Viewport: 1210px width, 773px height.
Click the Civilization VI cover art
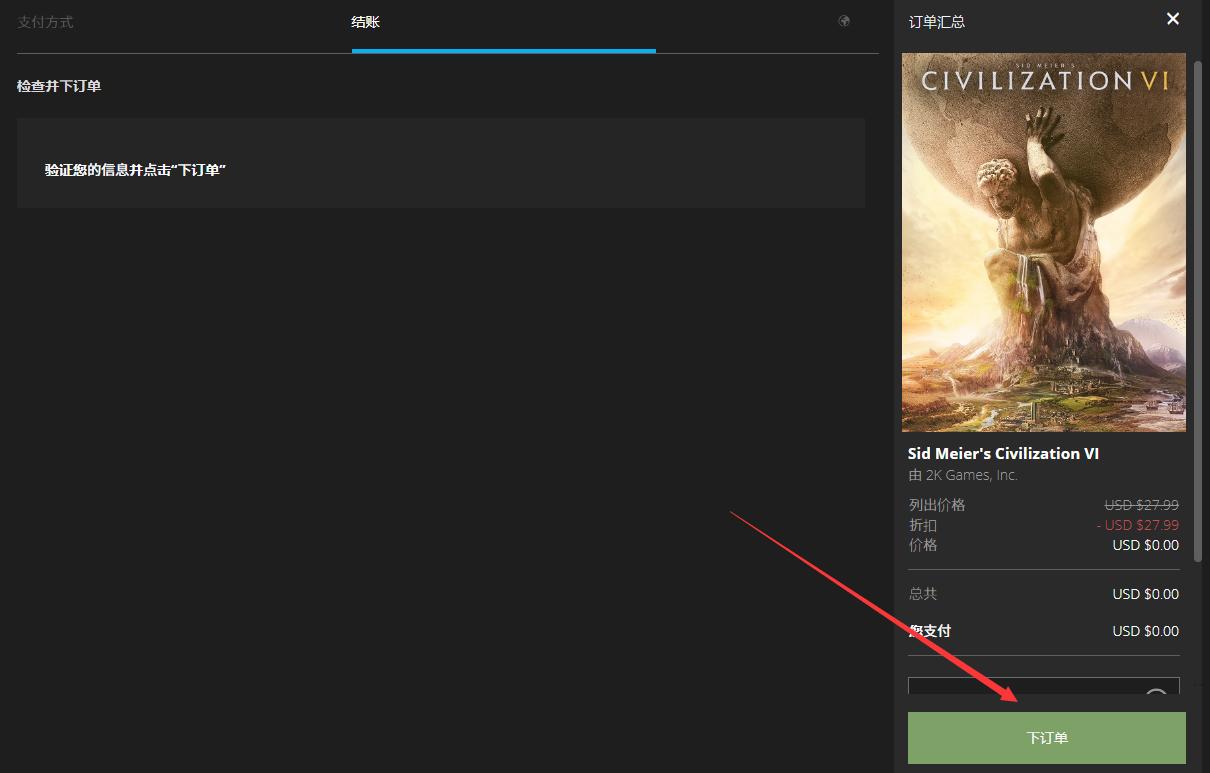point(1043,242)
